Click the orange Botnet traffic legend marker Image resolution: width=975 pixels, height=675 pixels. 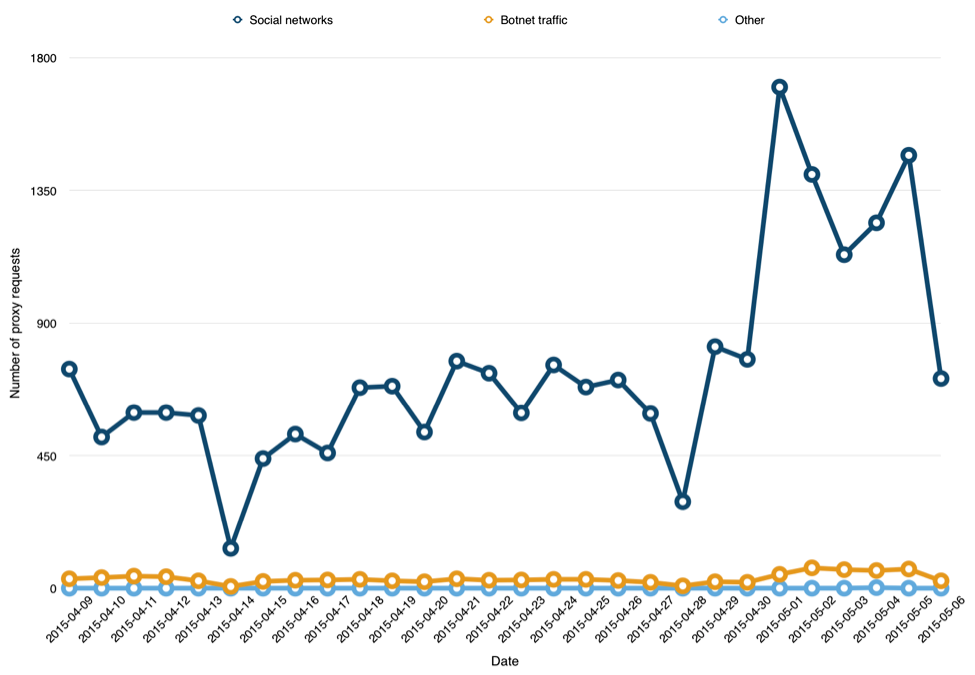pos(489,20)
